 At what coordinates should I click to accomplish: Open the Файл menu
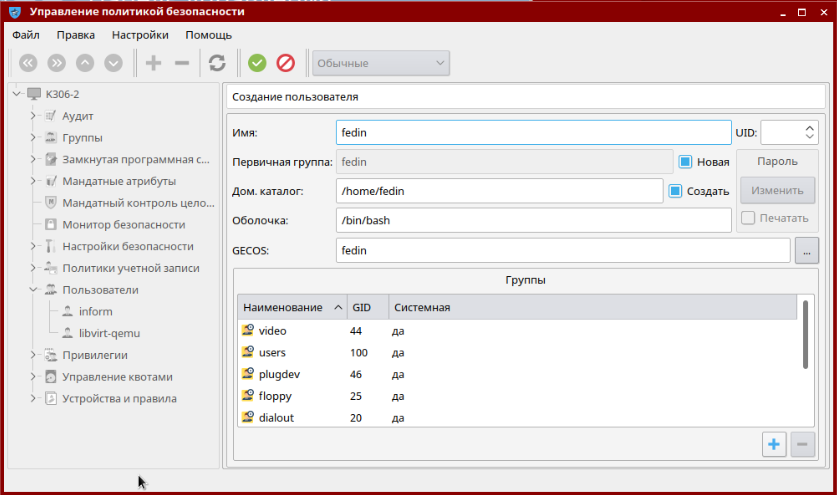[x=26, y=35]
